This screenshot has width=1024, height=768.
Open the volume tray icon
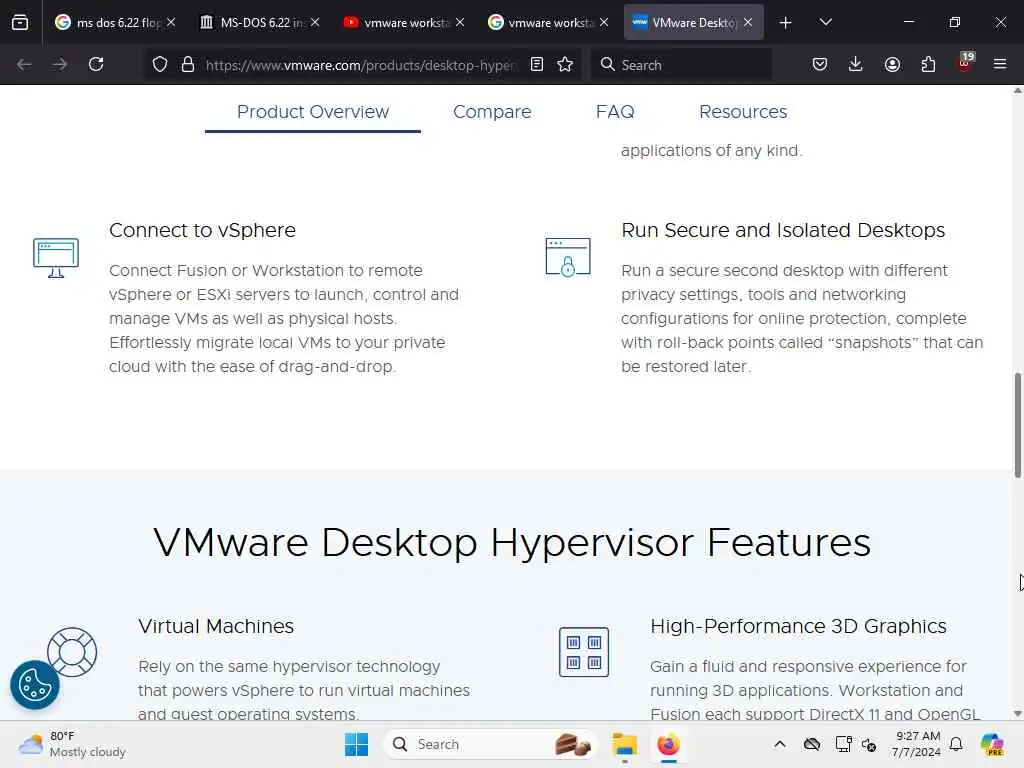[869, 744]
